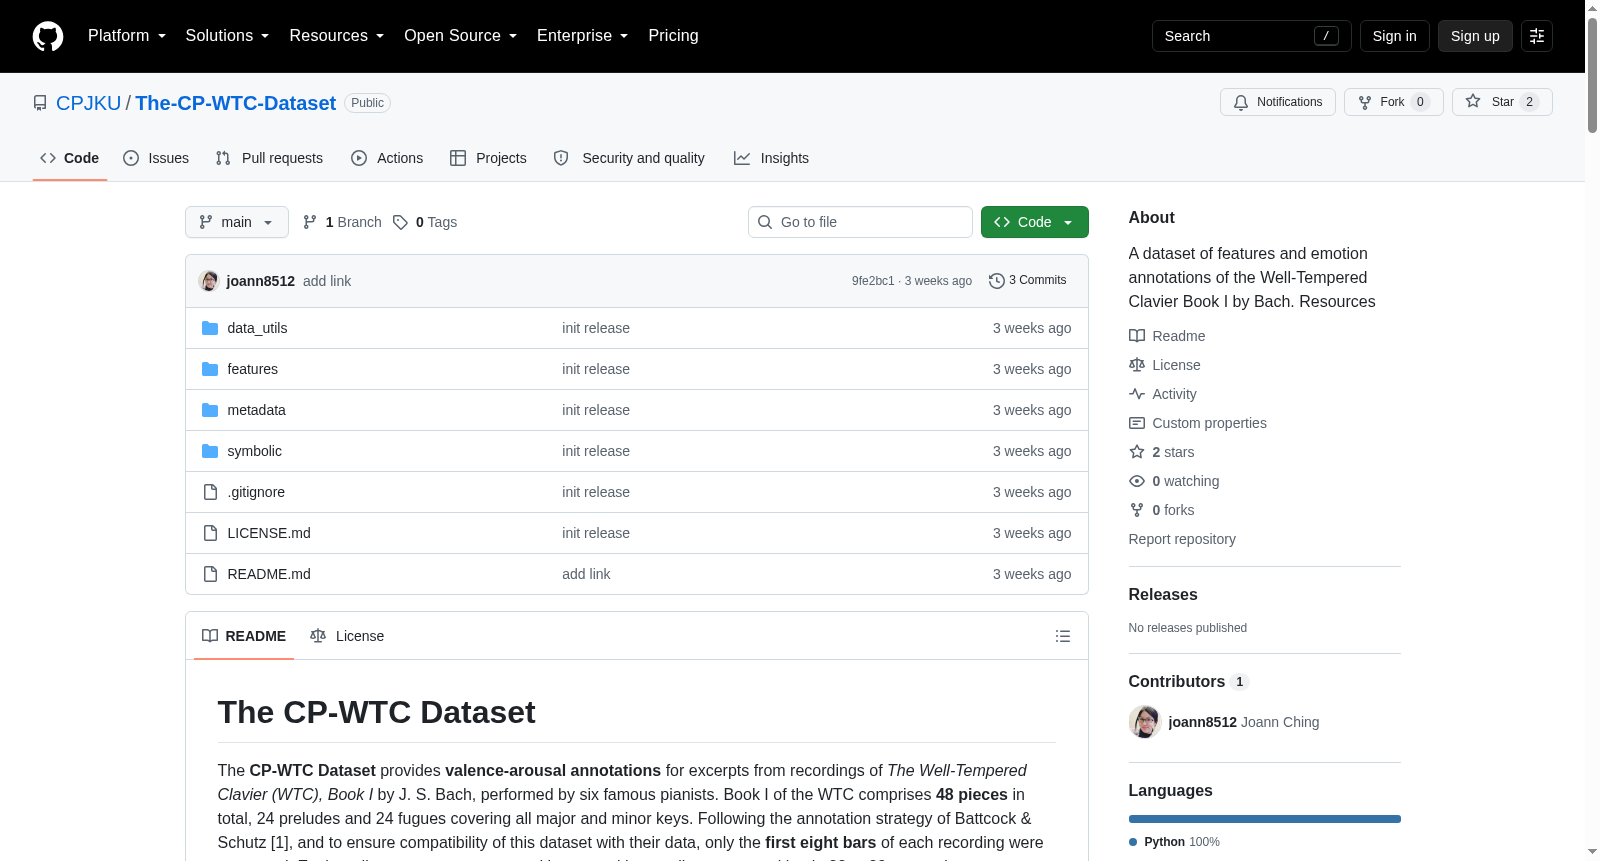The width and height of the screenshot is (1600, 861).
Task: Open the README.md file
Action: [x=269, y=574]
